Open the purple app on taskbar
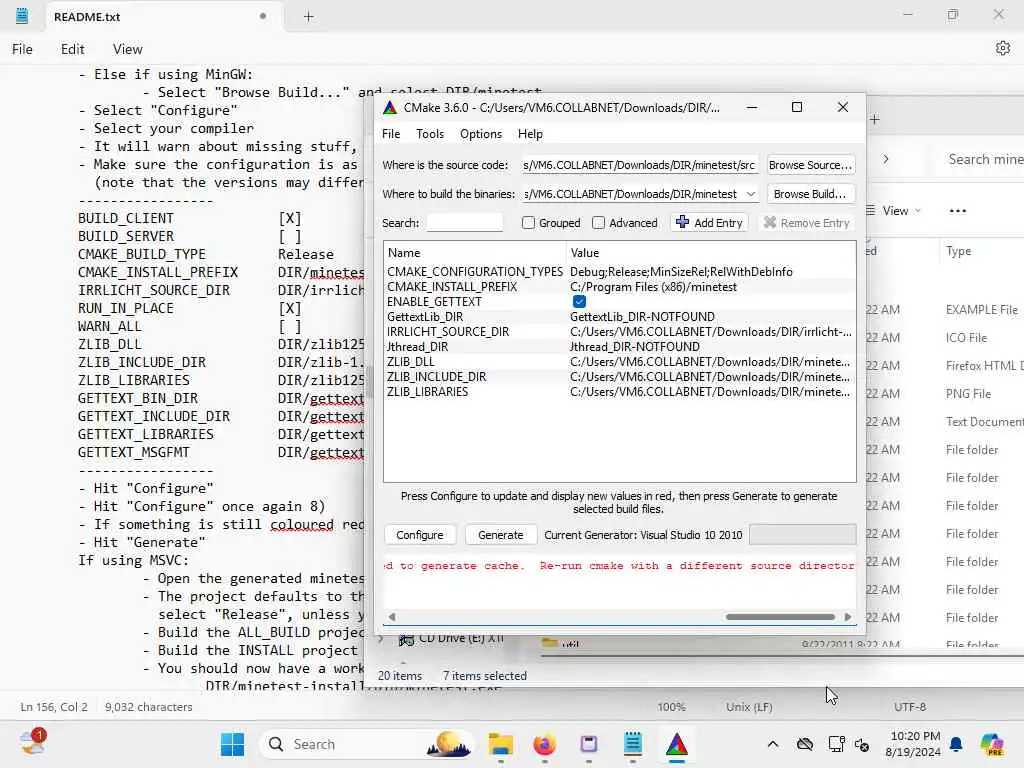 588,744
